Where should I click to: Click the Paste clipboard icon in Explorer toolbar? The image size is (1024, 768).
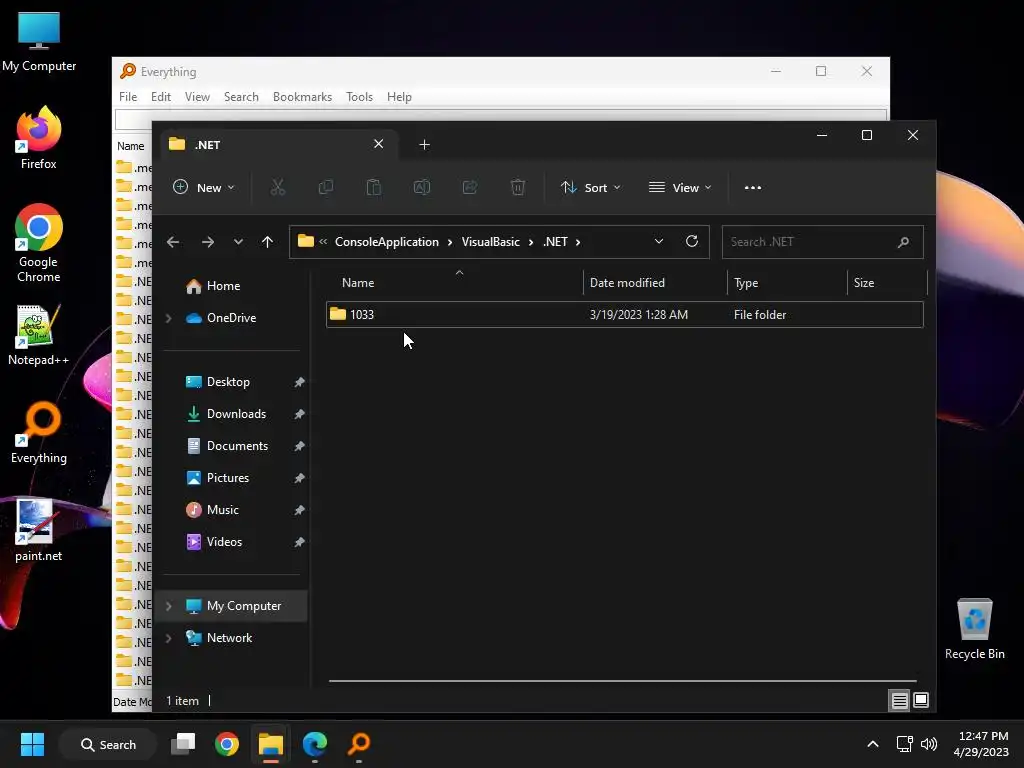(x=374, y=187)
